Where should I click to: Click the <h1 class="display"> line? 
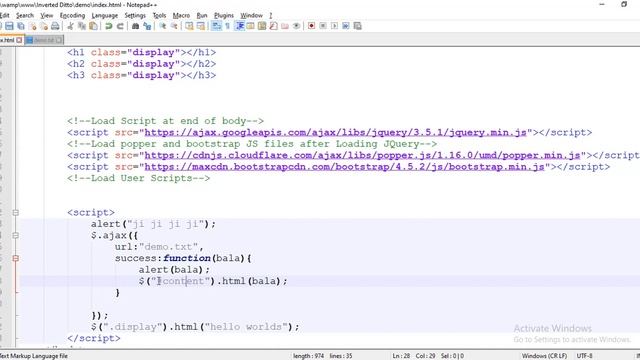coord(142,53)
